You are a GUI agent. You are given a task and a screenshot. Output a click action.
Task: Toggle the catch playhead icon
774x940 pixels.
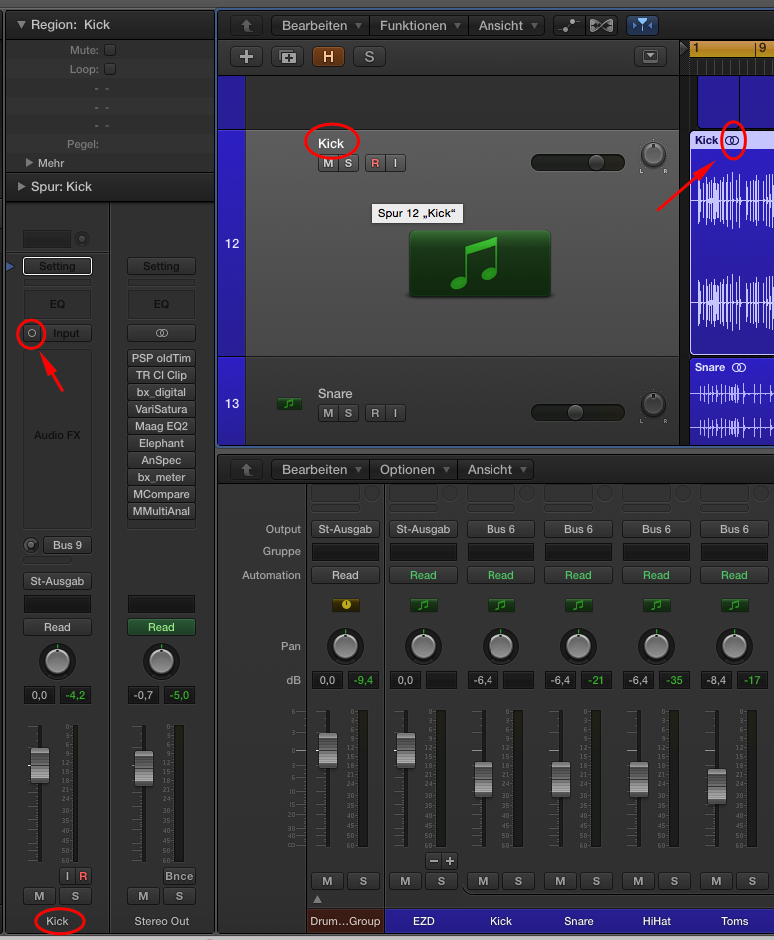click(642, 25)
